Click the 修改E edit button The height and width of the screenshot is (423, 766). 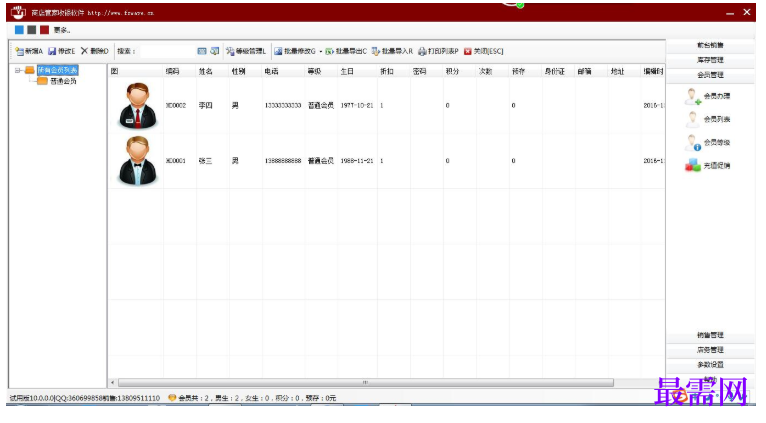(x=62, y=51)
